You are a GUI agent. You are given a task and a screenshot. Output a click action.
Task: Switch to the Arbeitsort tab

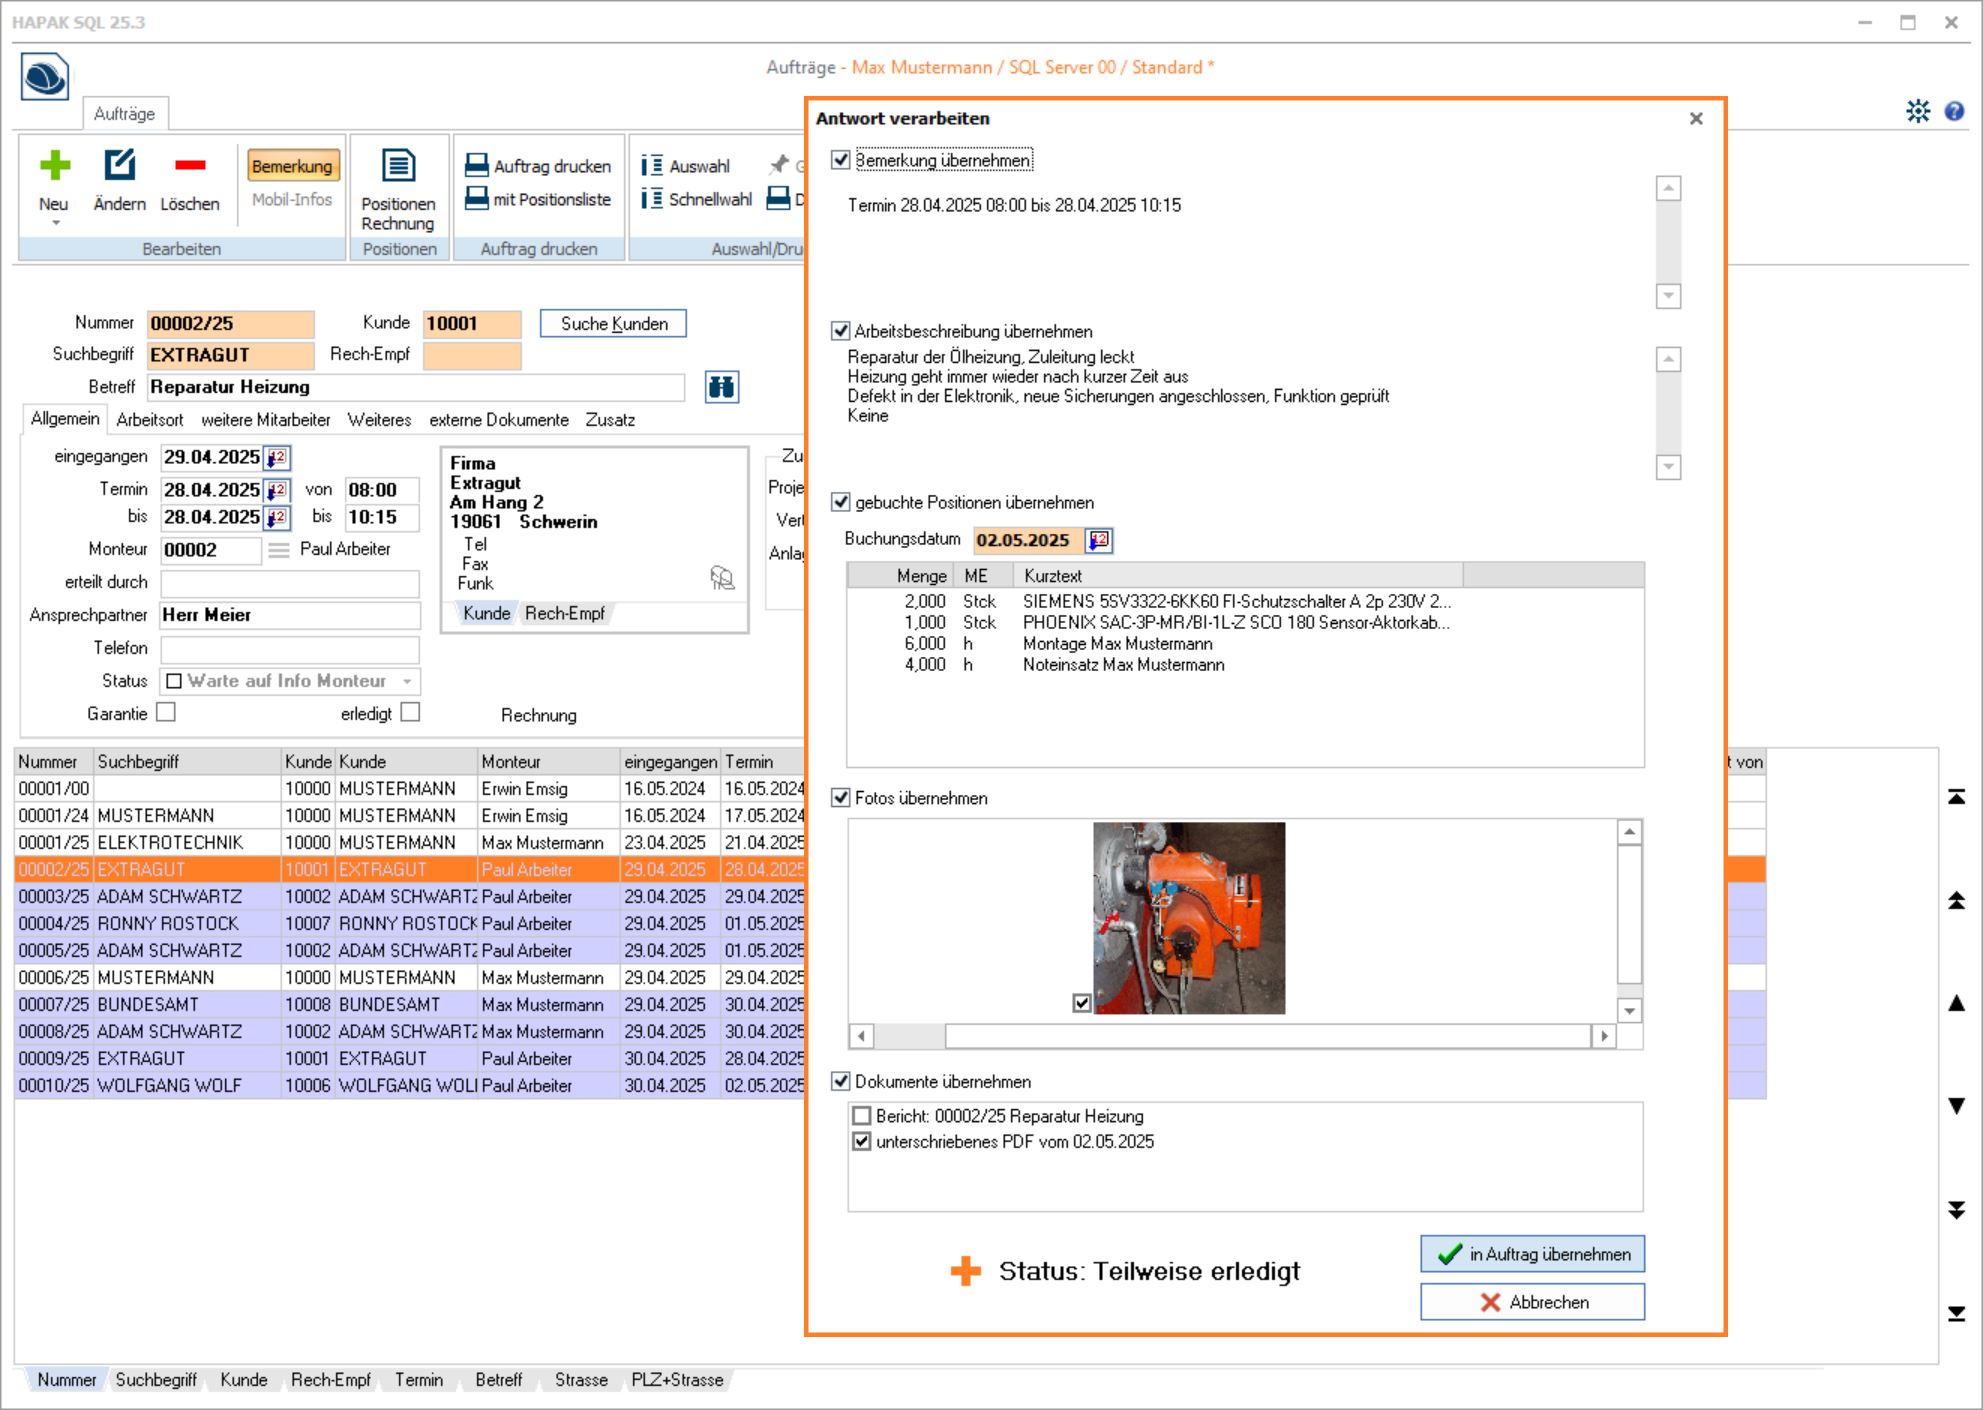(149, 420)
